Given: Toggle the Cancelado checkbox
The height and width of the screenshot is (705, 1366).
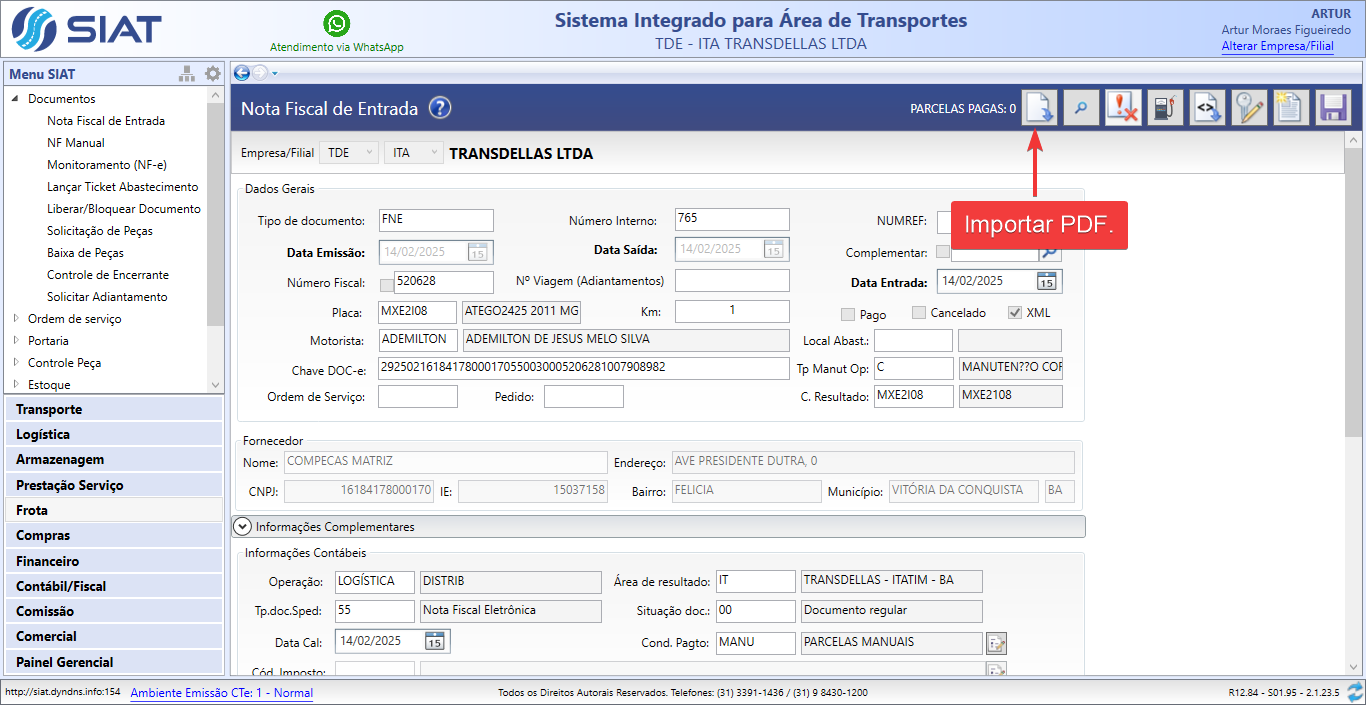Looking at the screenshot, I should pos(919,313).
